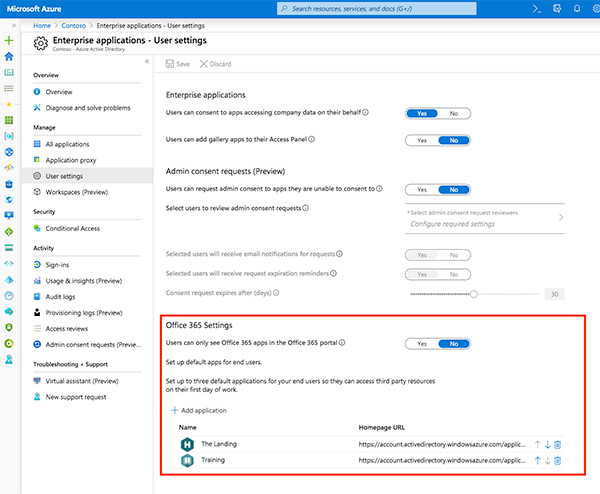This screenshot has width=600, height=494.
Task: Go to Contoso breadcrumb
Action: [x=73, y=26]
